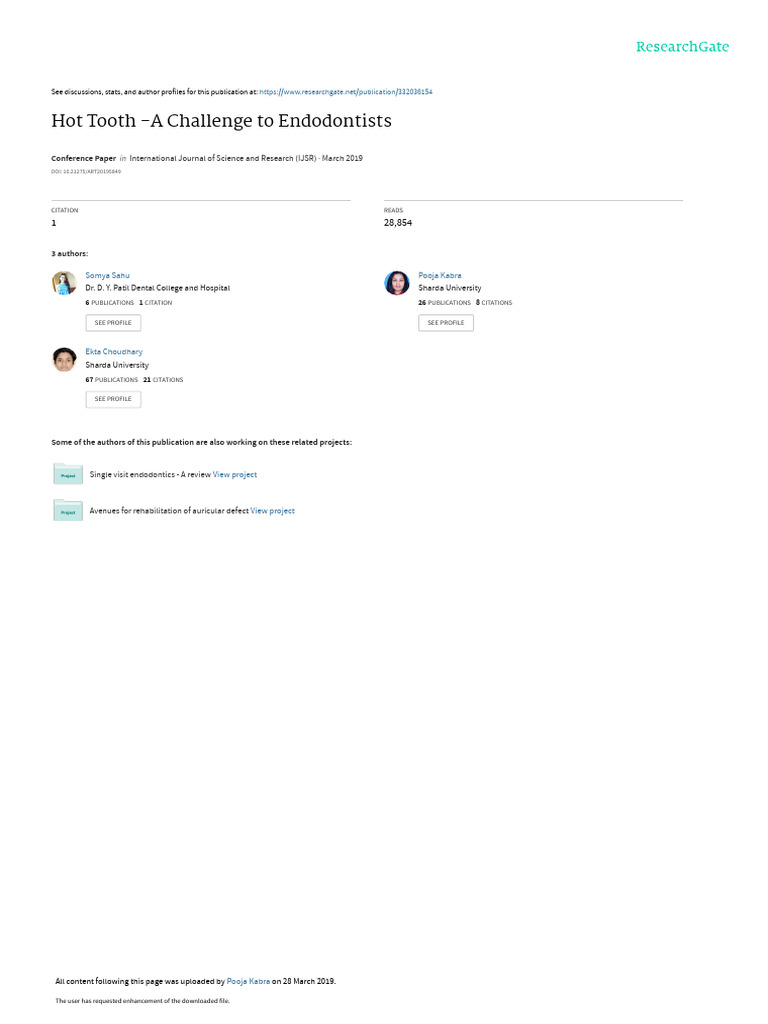Click See Profile button under Somya Sahu
Image resolution: width=768 pixels, height=1024 pixels.
[113, 323]
